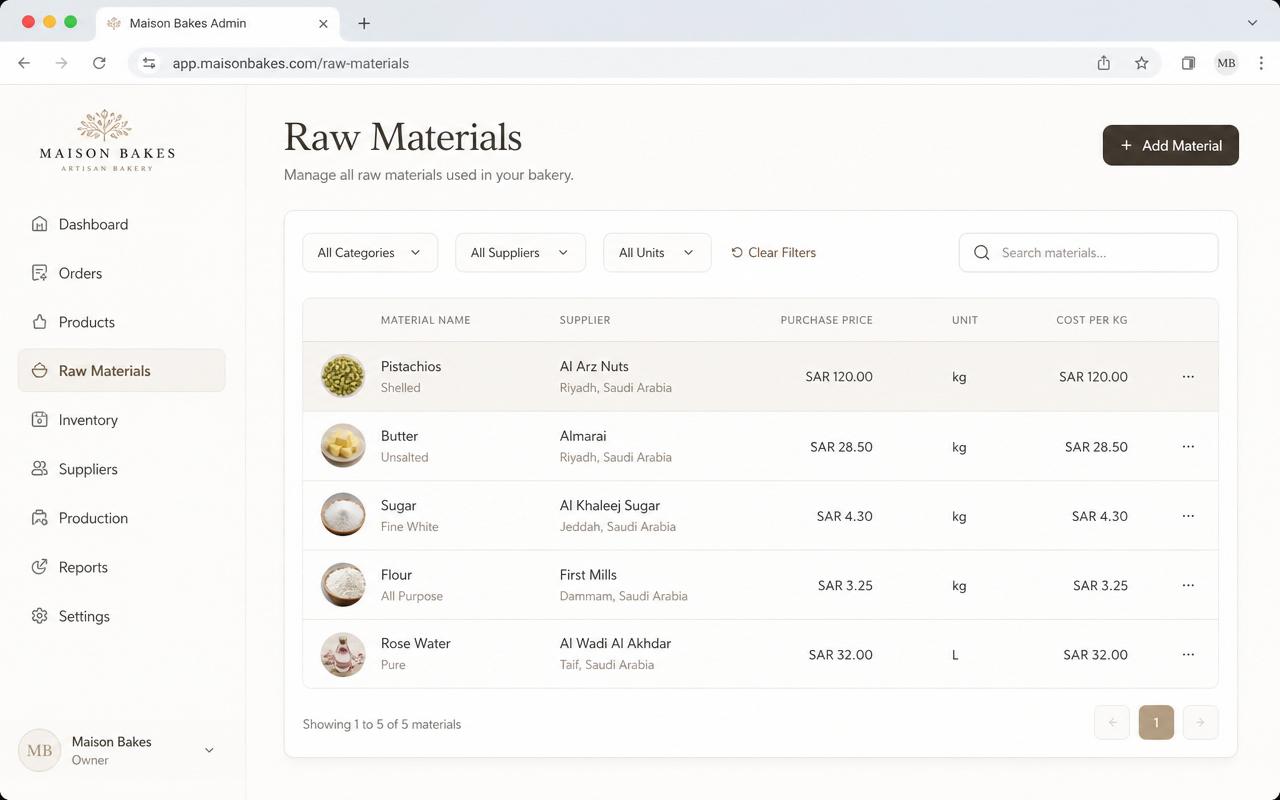Bookmark page with star icon
This screenshot has width=1280, height=800.
[1142, 63]
